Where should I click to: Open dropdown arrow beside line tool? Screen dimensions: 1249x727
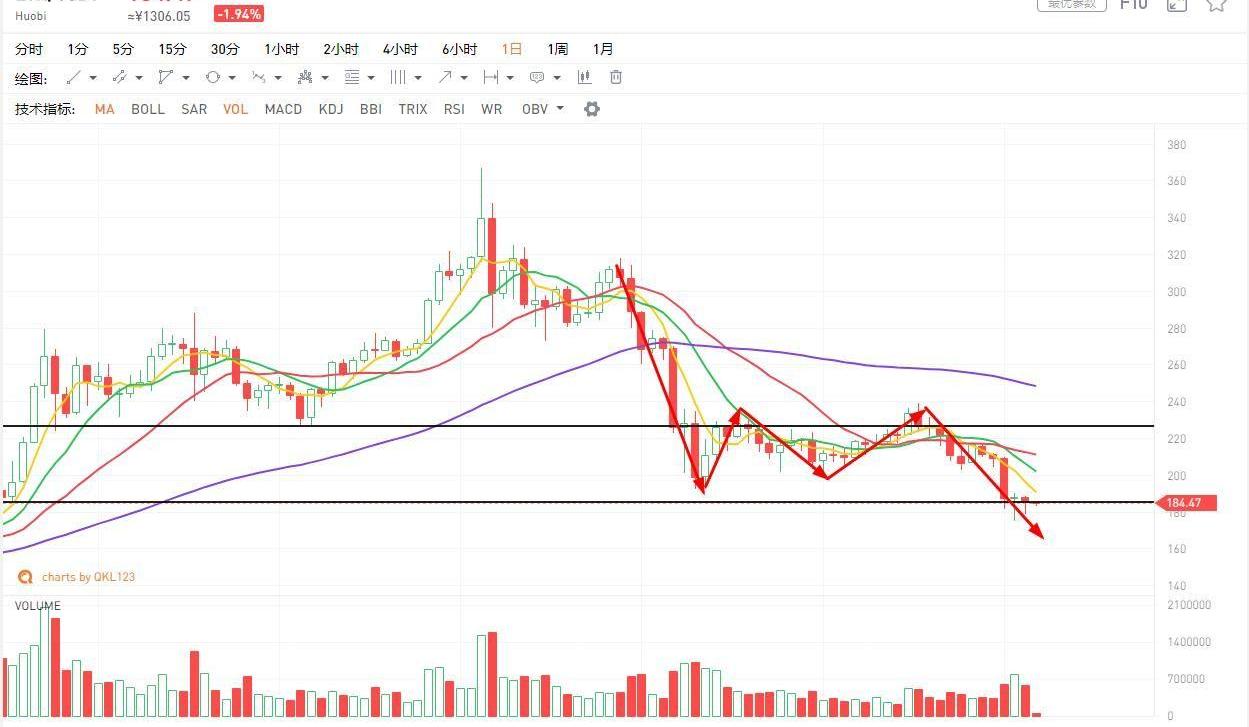pos(93,78)
